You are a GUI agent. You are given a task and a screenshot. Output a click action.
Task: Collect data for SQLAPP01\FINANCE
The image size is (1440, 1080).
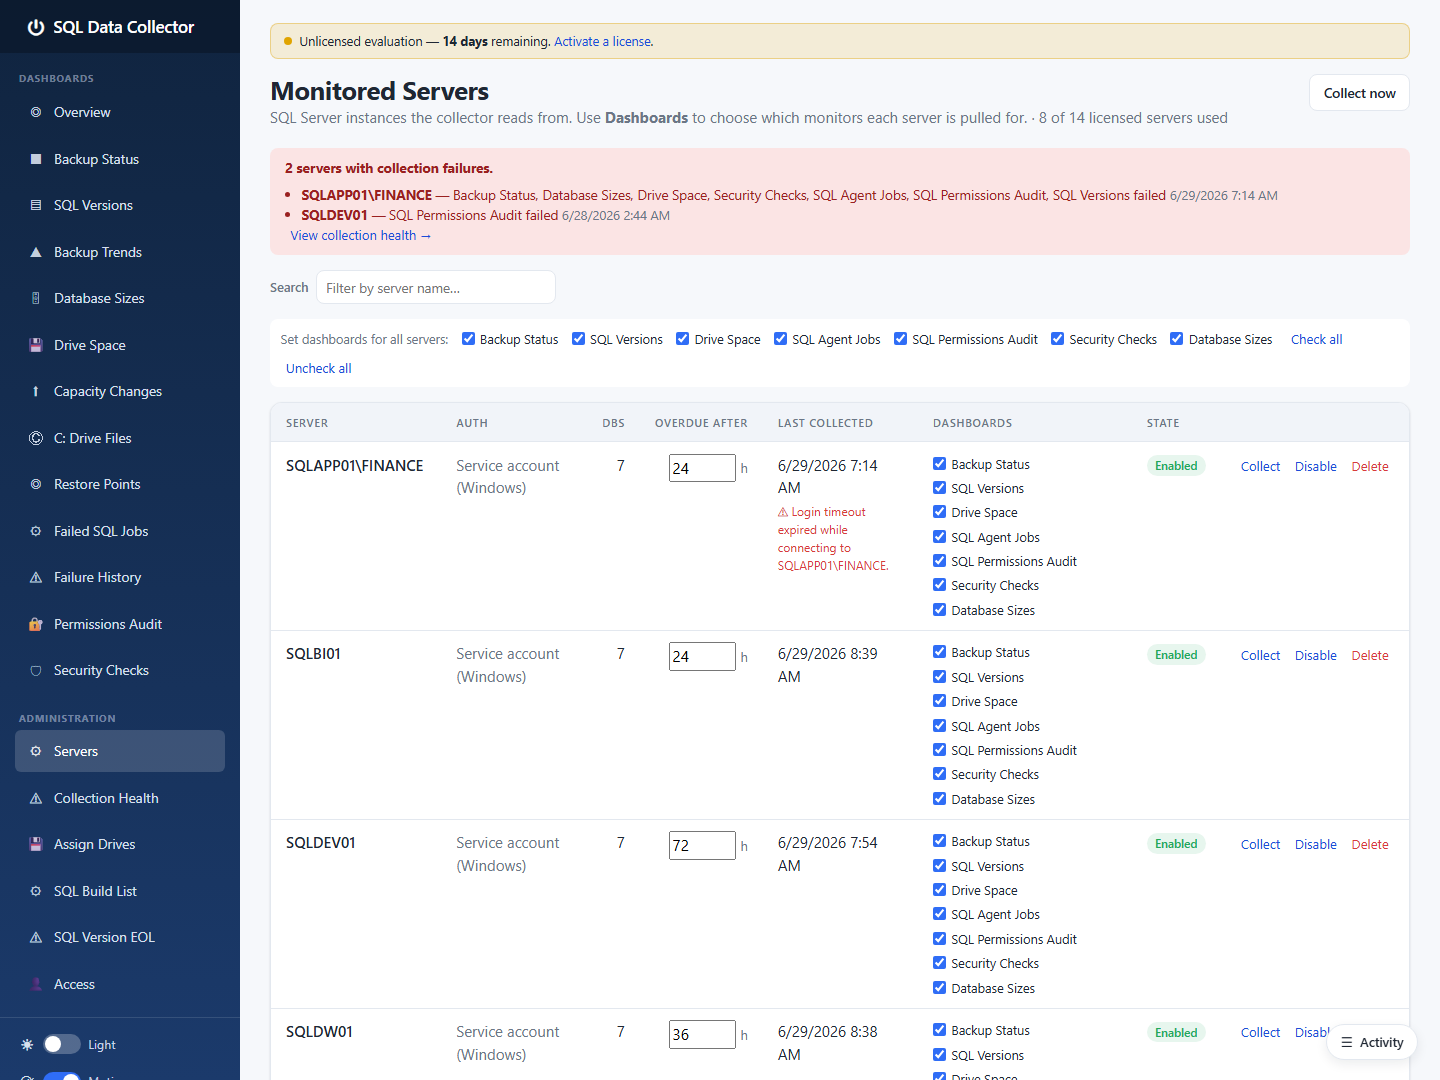point(1260,467)
